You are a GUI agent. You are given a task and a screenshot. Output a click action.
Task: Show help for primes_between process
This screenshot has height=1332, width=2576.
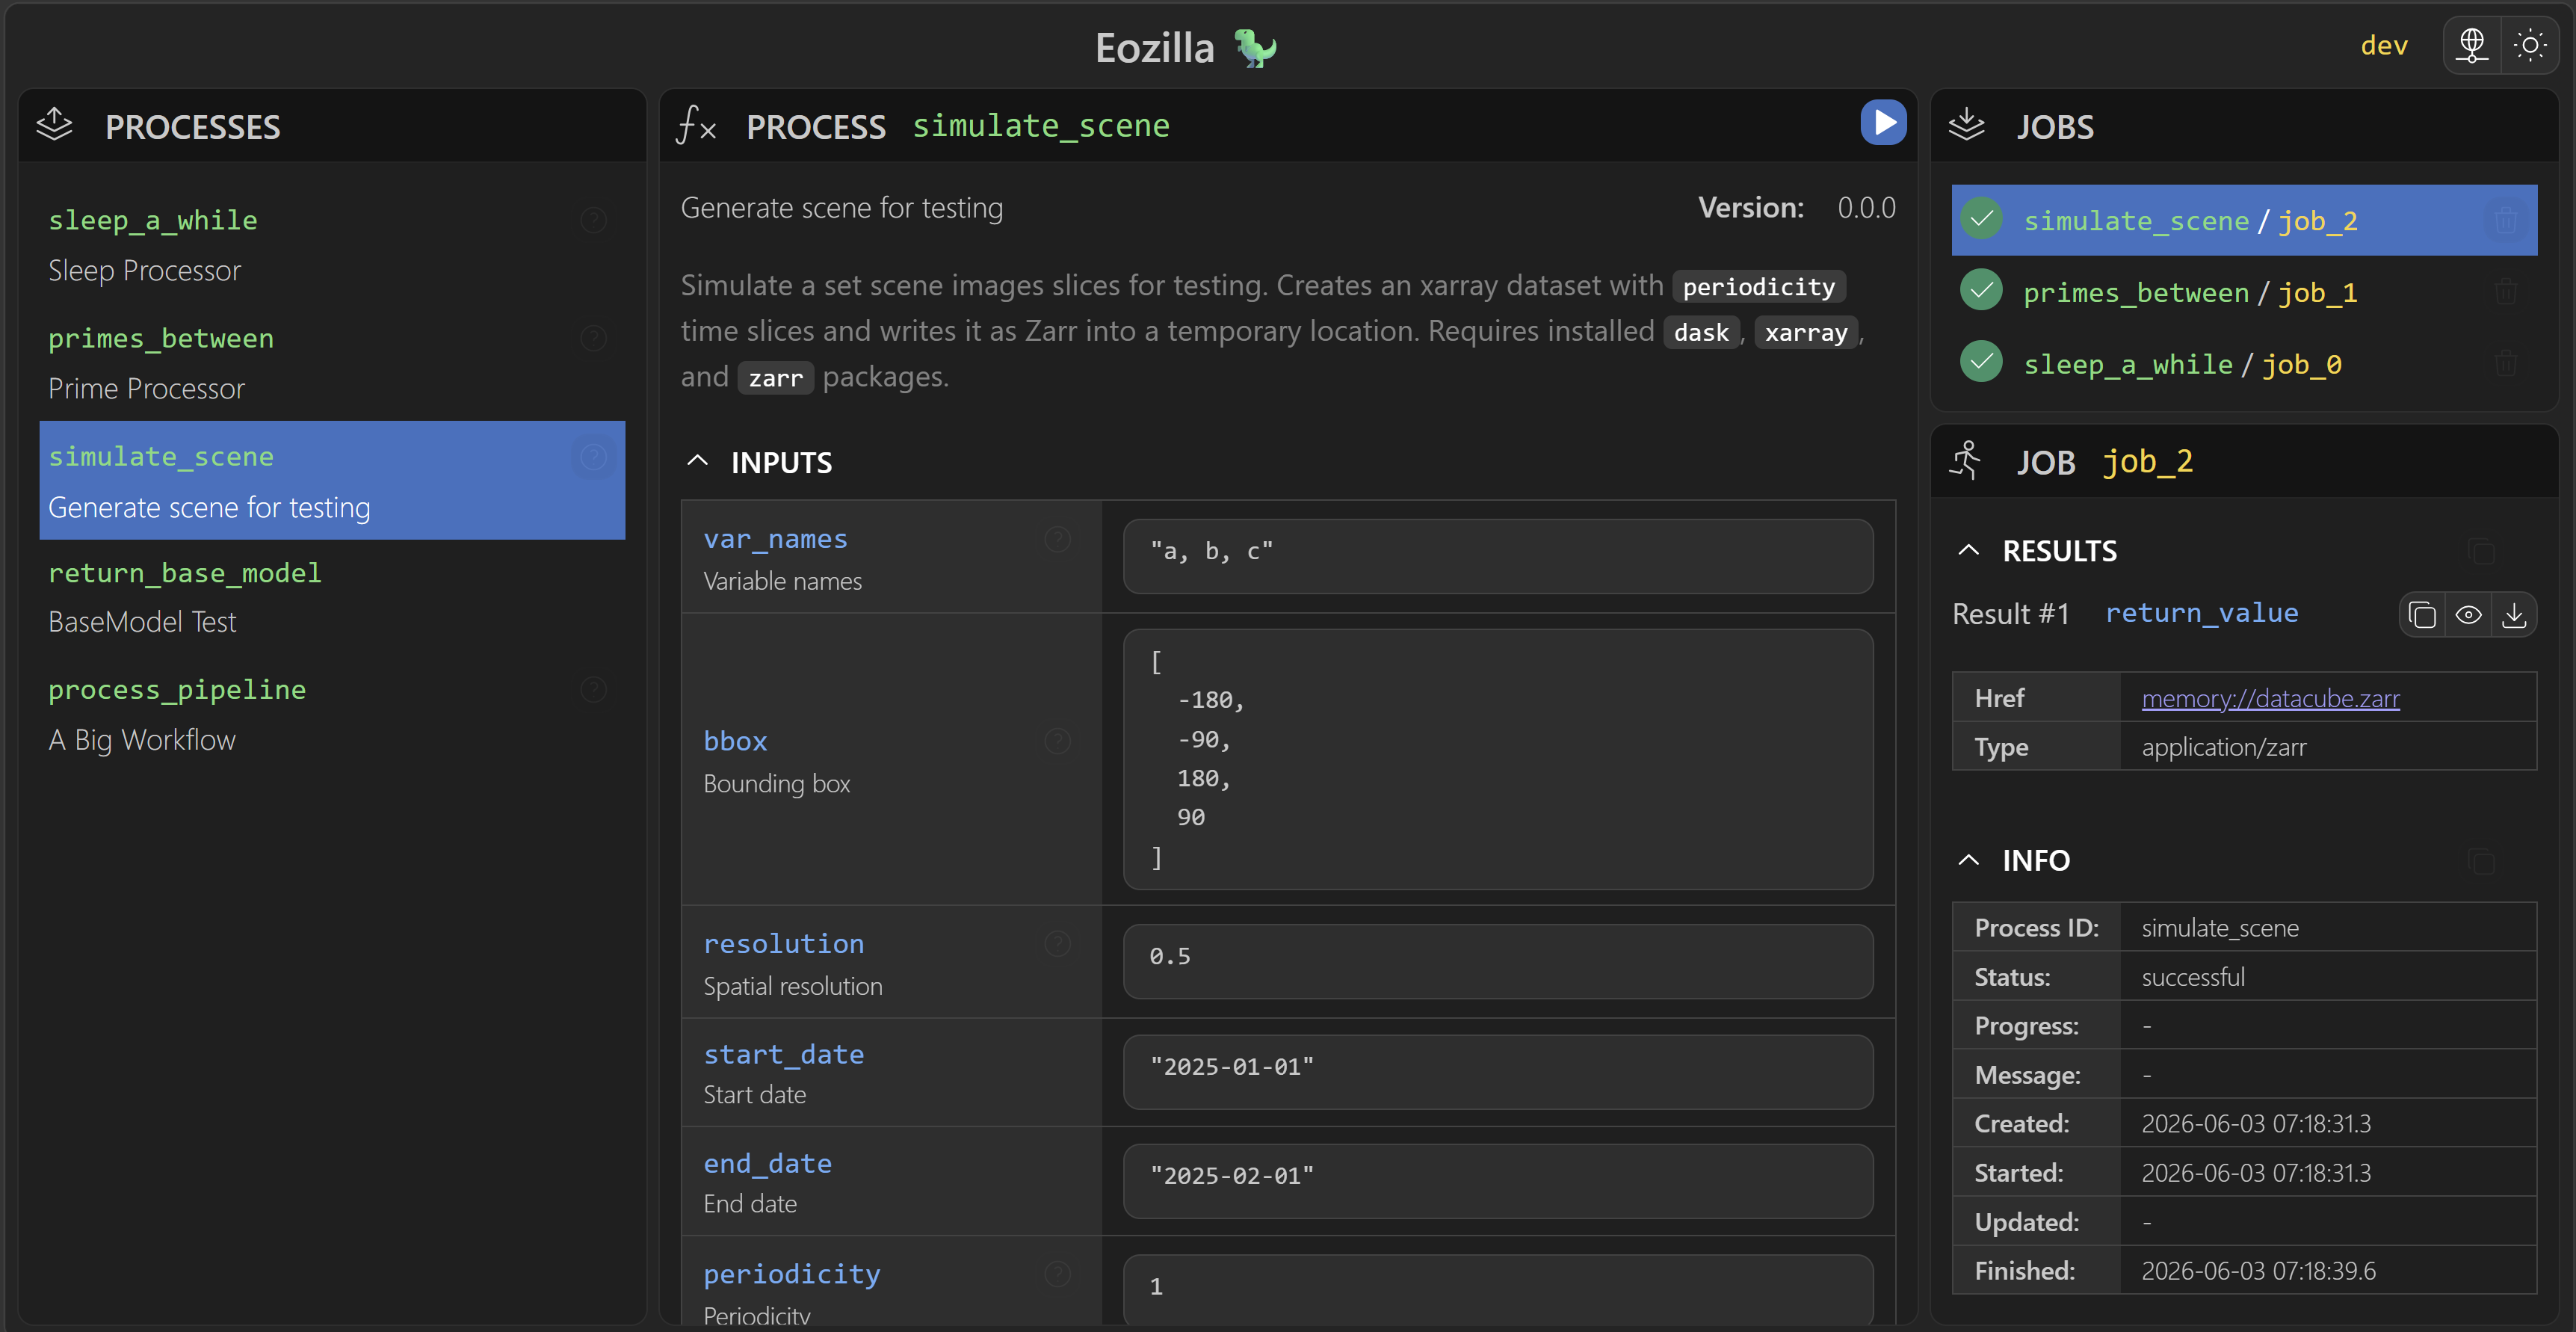593,338
